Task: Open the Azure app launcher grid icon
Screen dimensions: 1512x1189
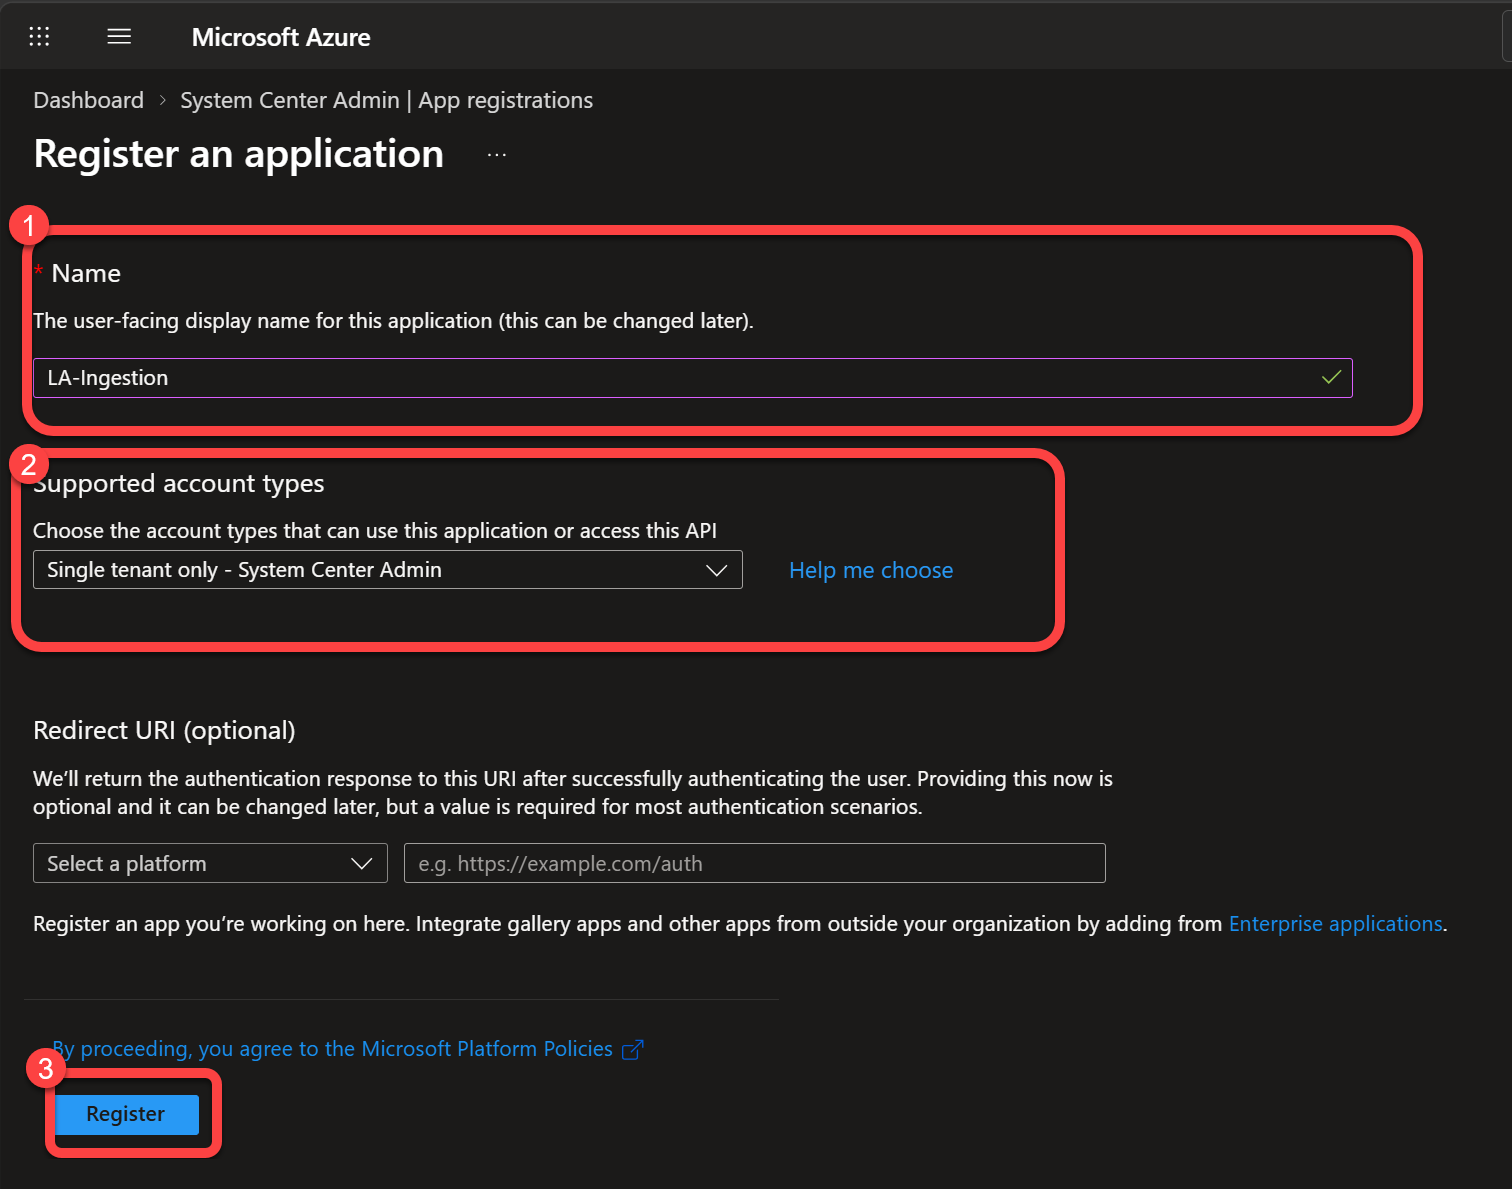Action: [x=39, y=37]
